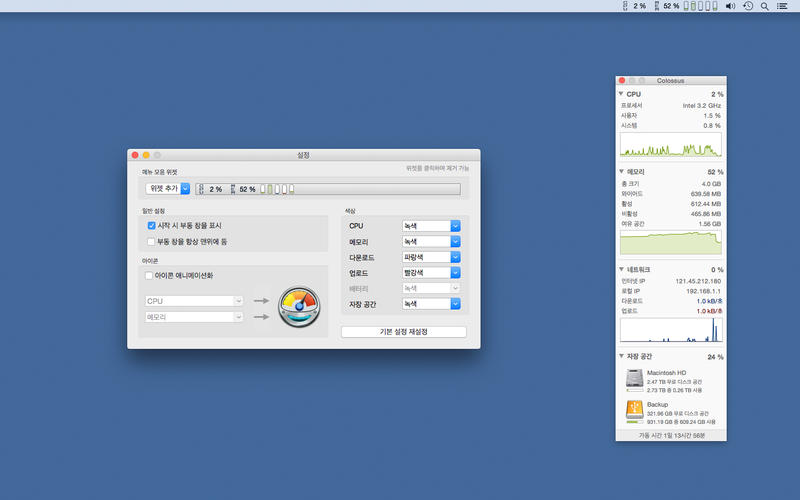Open the volume icon in menu bar
This screenshot has width=800, height=500.
tap(730, 6)
